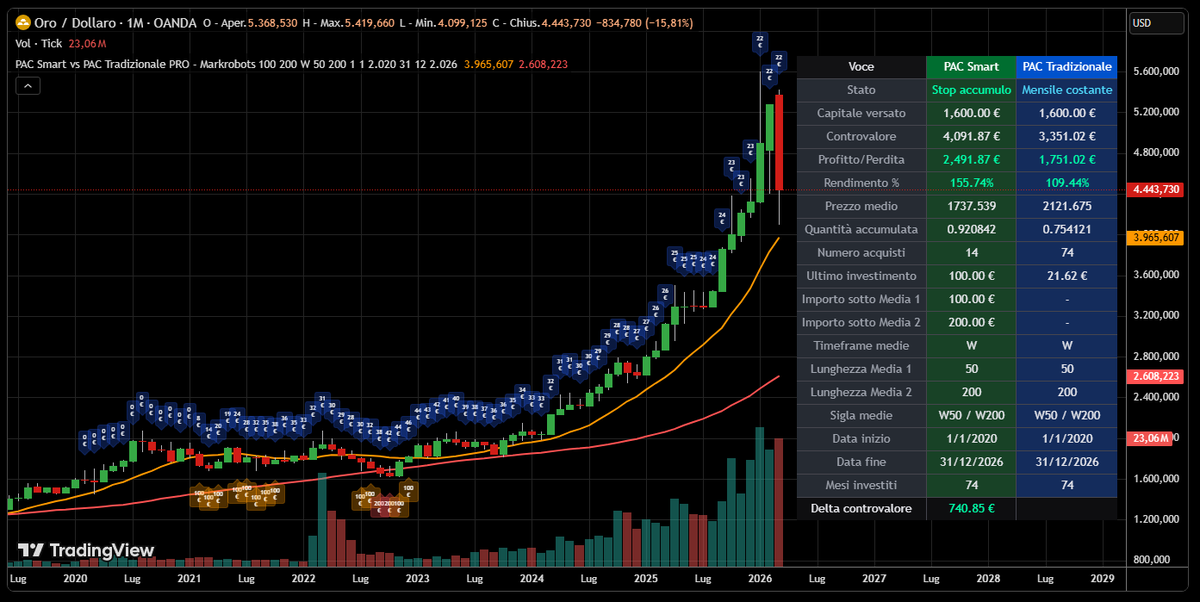Click the latest red monthly candle body
This screenshot has height=602, width=1200.
(x=779, y=142)
